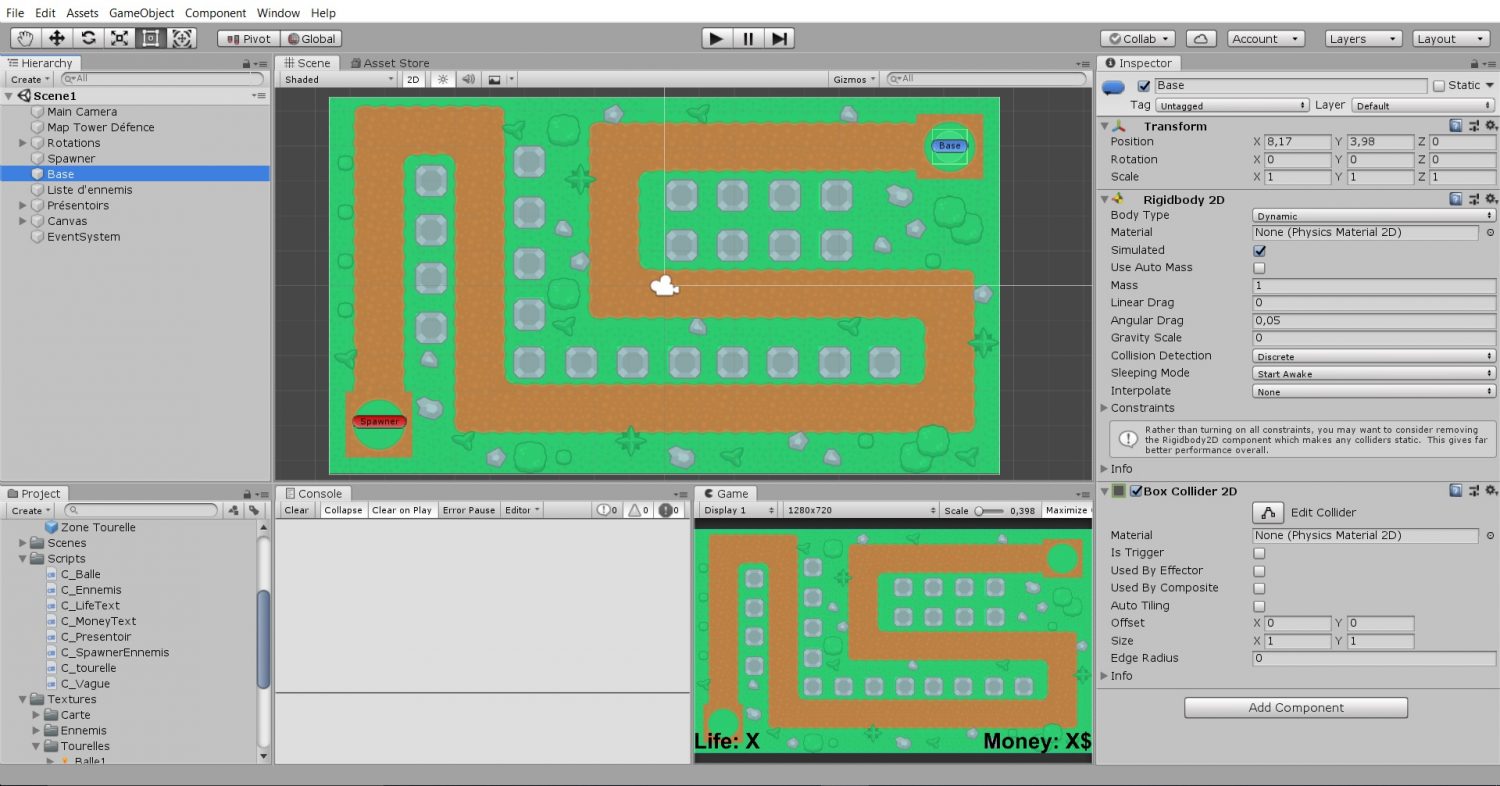1500x786 pixels.
Task: Enable the Is Trigger checkbox
Action: click(x=1259, y=553)
